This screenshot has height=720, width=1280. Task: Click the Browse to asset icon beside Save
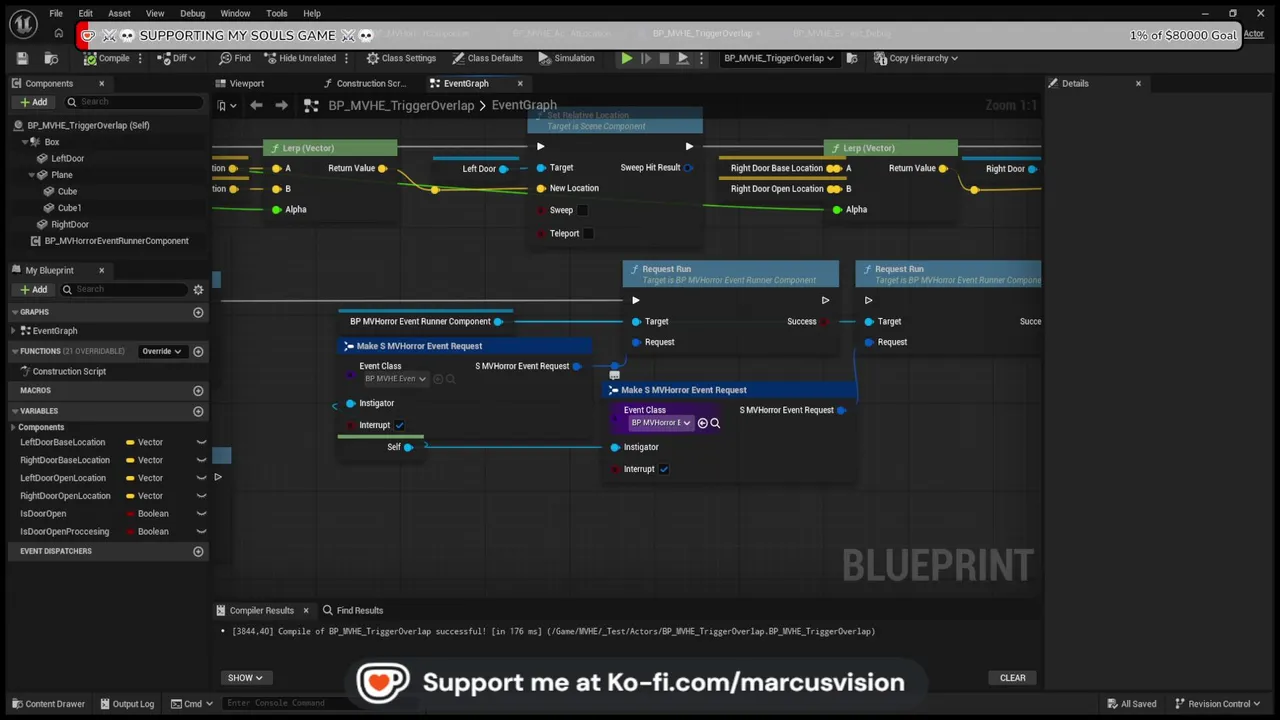(x=50, y=58)
